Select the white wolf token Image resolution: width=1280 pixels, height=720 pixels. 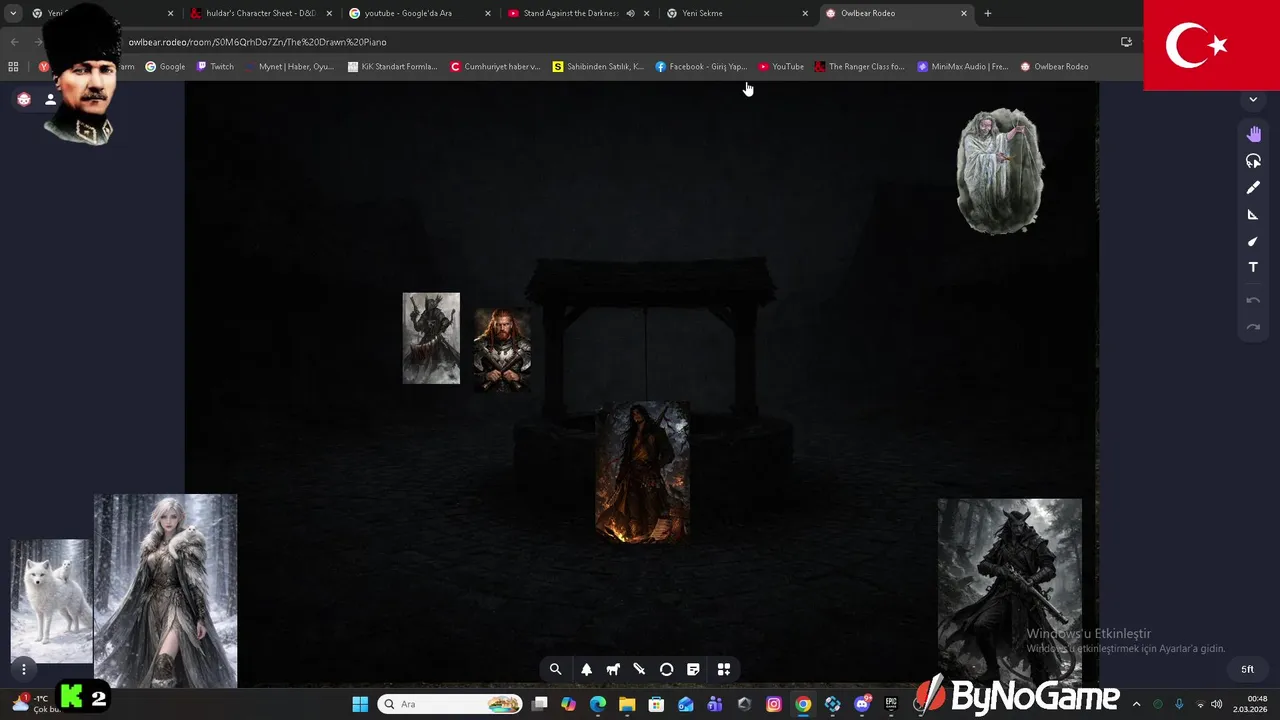click(51, 601)
